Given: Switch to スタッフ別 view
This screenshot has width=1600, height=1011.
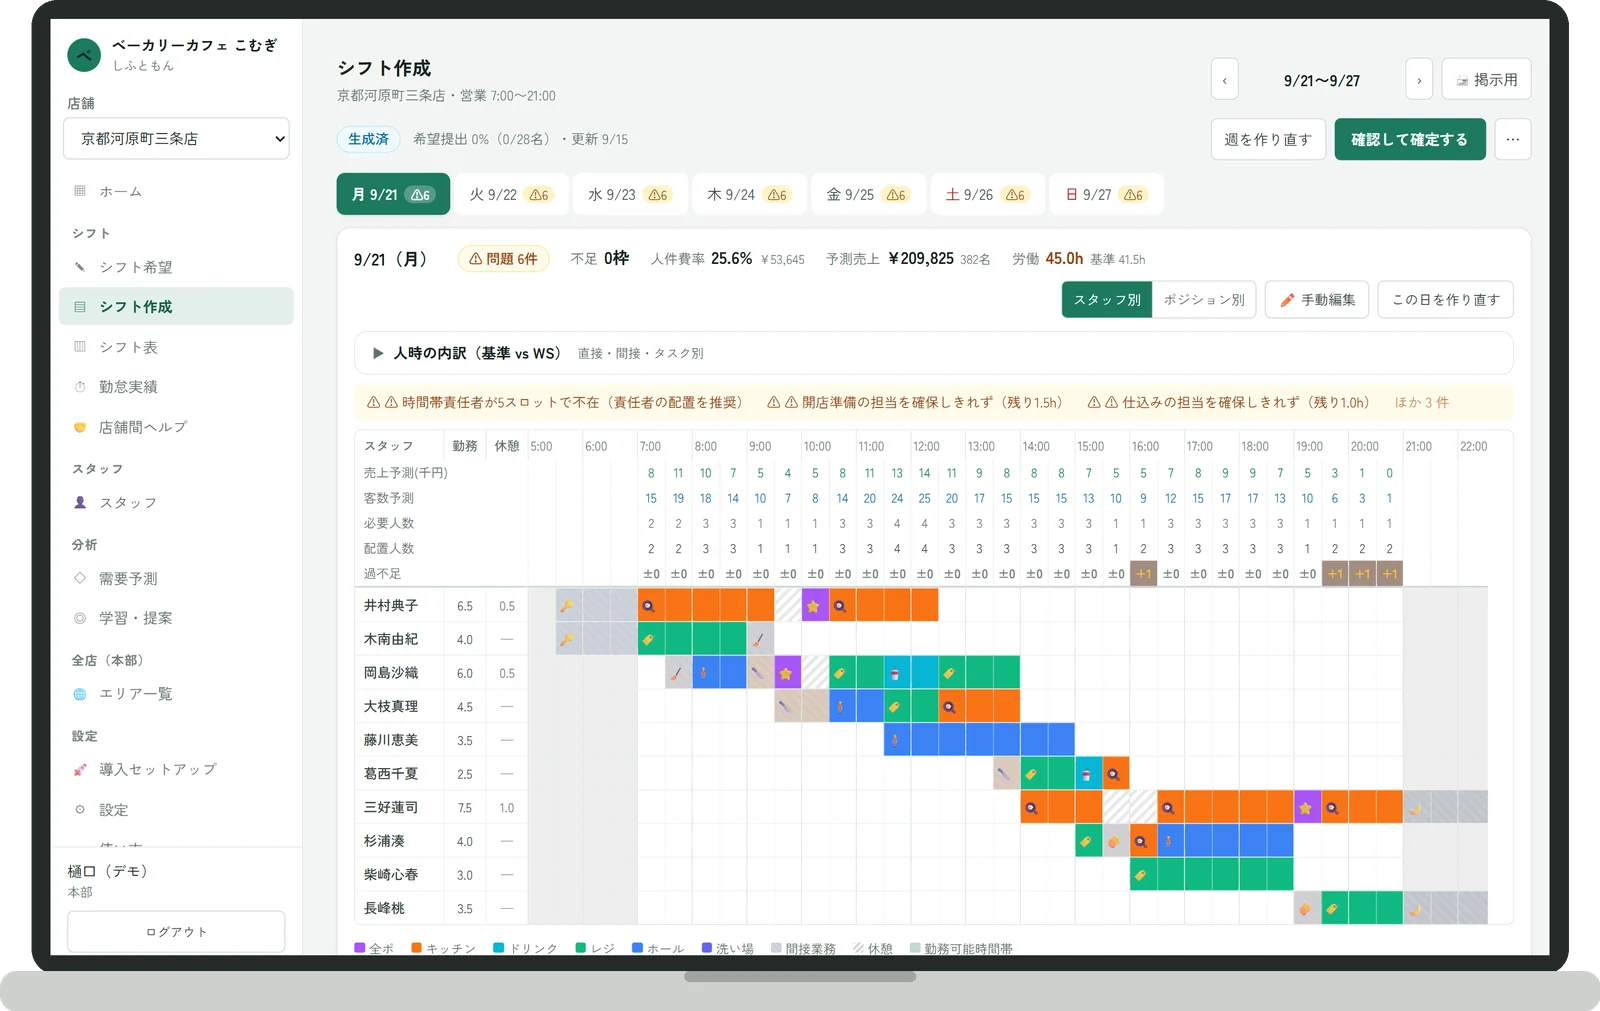Looking at the screenshot, I should [x=1107, y=300].
